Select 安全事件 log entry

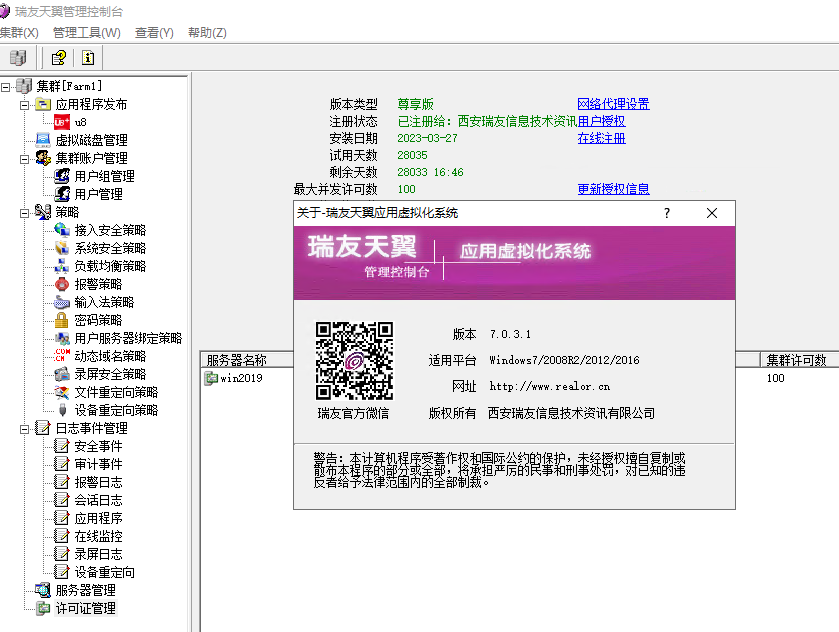(x=98, y=446)
